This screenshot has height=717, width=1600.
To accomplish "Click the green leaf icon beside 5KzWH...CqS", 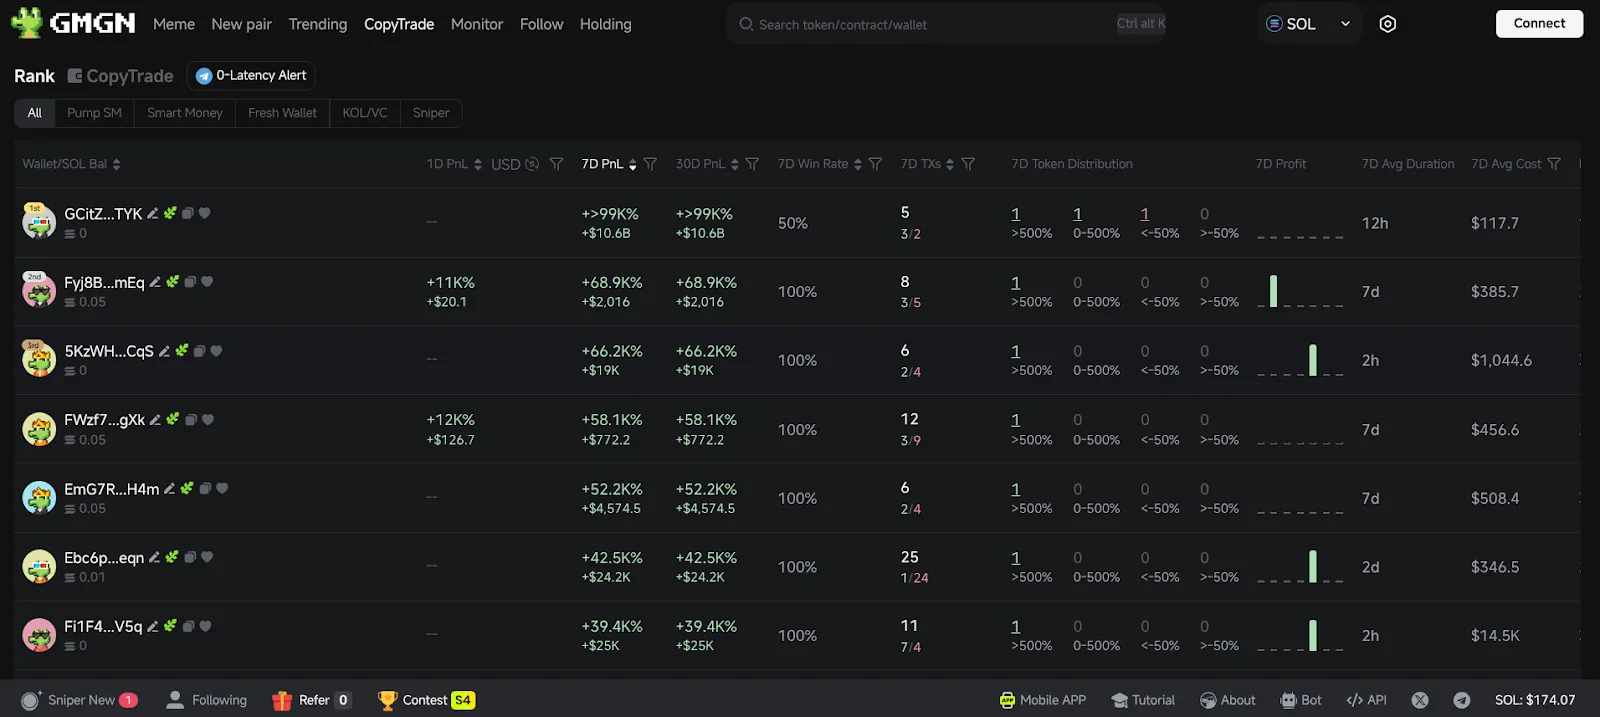I will tap(181, 351).
